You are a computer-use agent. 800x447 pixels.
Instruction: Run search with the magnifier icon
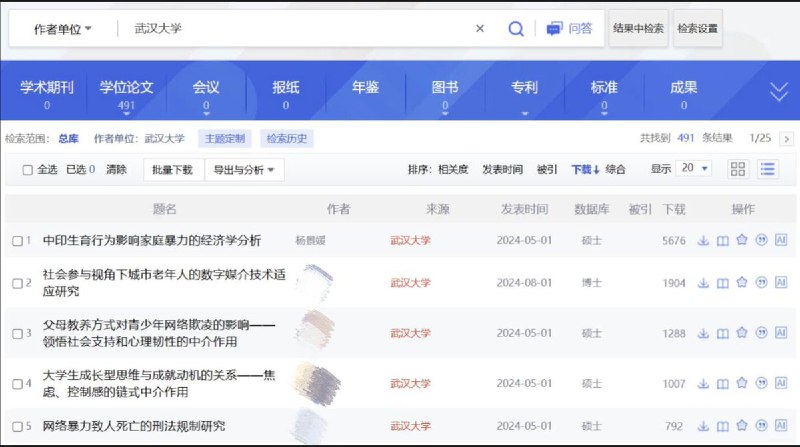point(516,29)
